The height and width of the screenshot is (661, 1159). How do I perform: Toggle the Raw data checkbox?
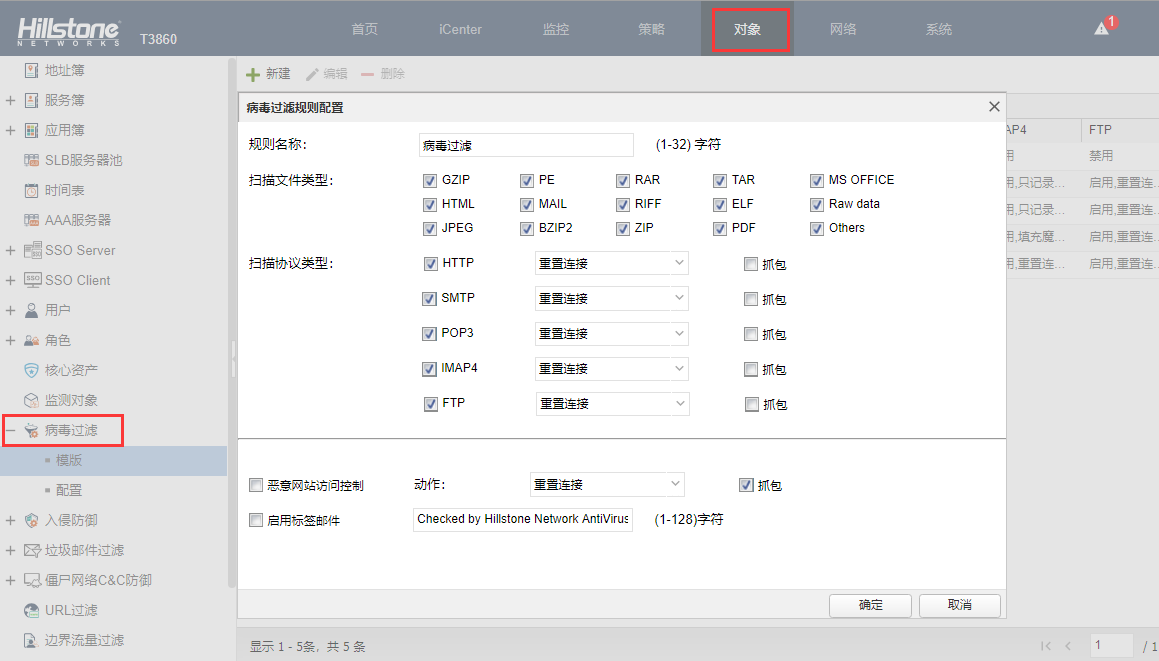[x=817, y=204]
